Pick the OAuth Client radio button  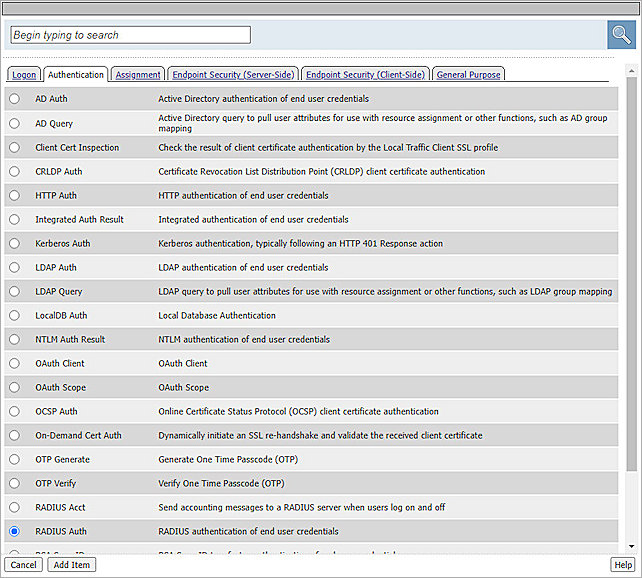[14, 363]
